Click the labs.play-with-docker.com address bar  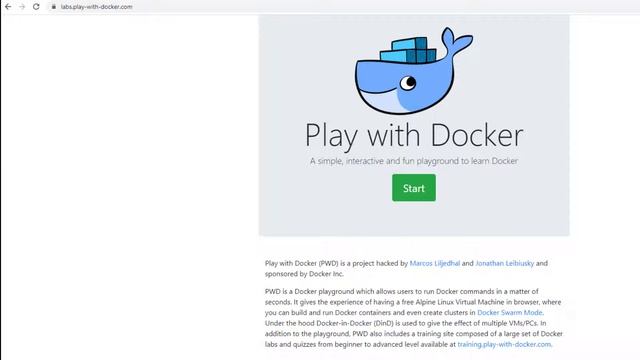(x=96, y=7)
